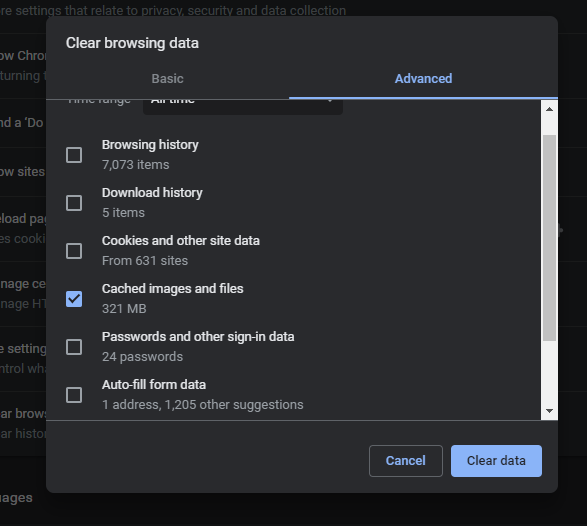
Task: Click the scrollbar down arrow icon
Action: click(x=549, y=411)
